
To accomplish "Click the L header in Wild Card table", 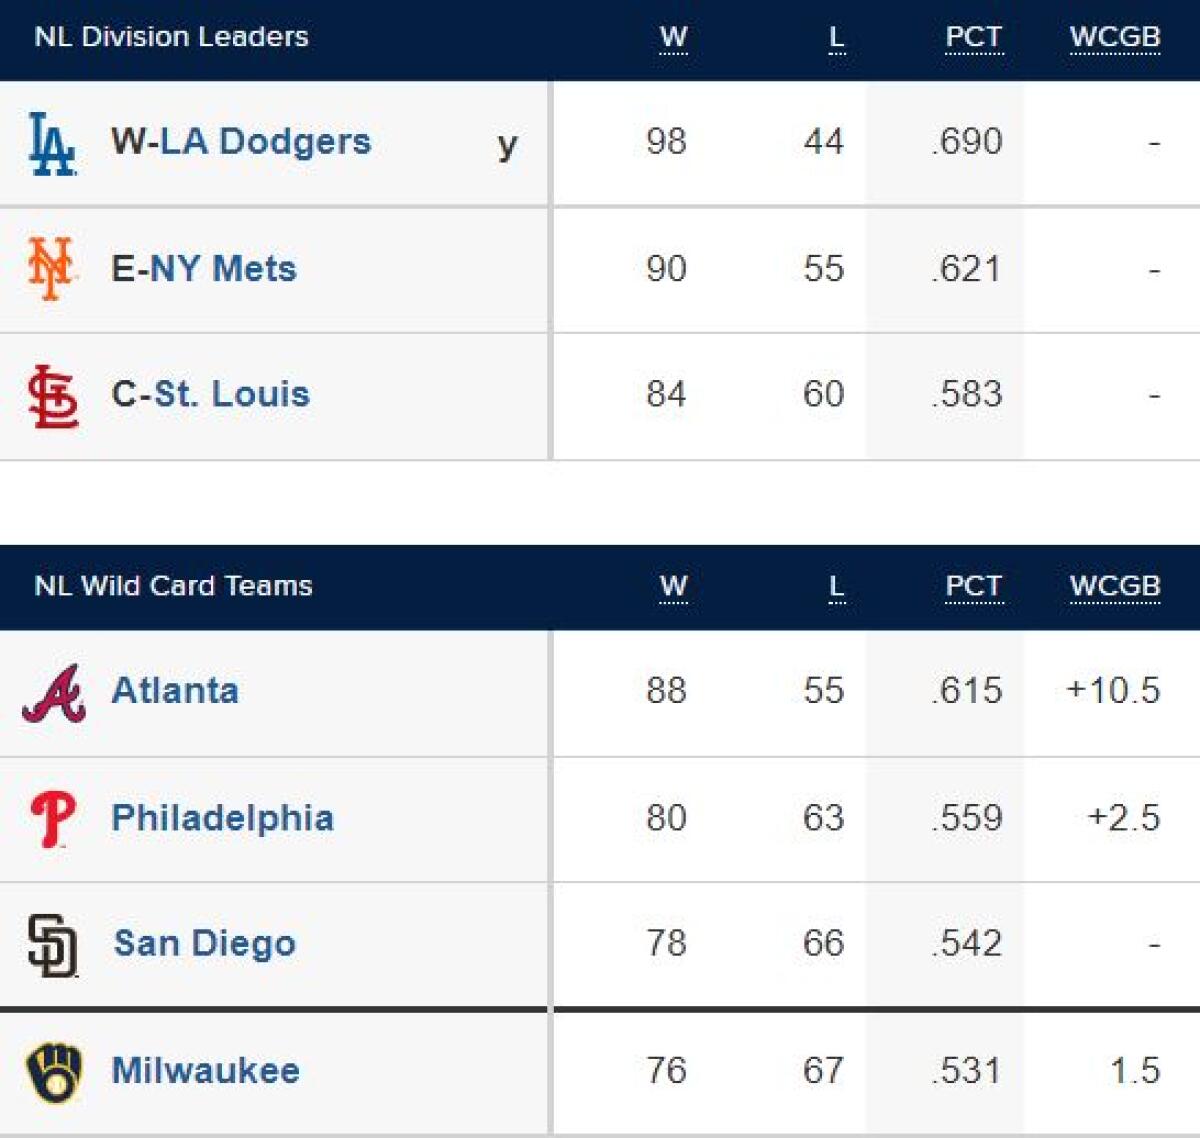I will (837, 586).
